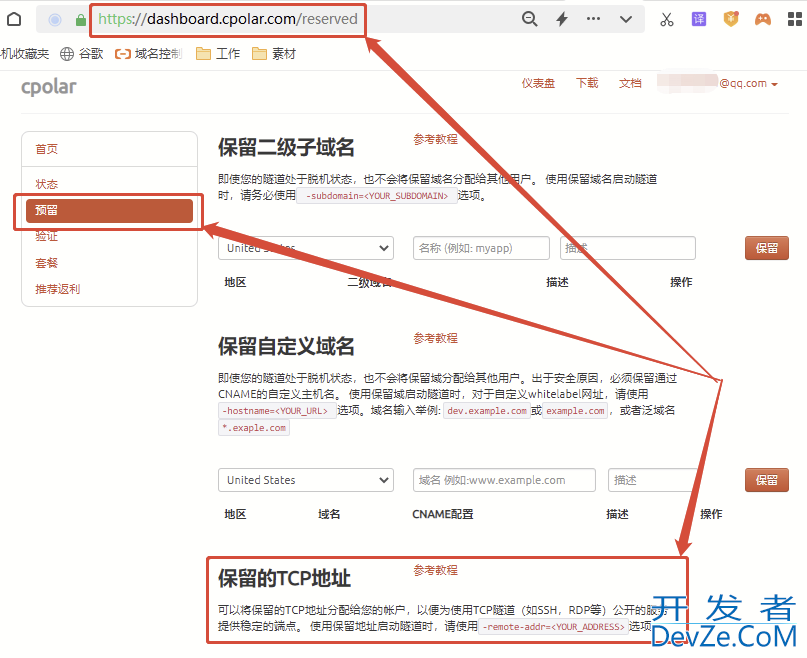Screen dimensions: 807x658
Task: Open United States dropdown in custom domain section
Action: [306, 480]
